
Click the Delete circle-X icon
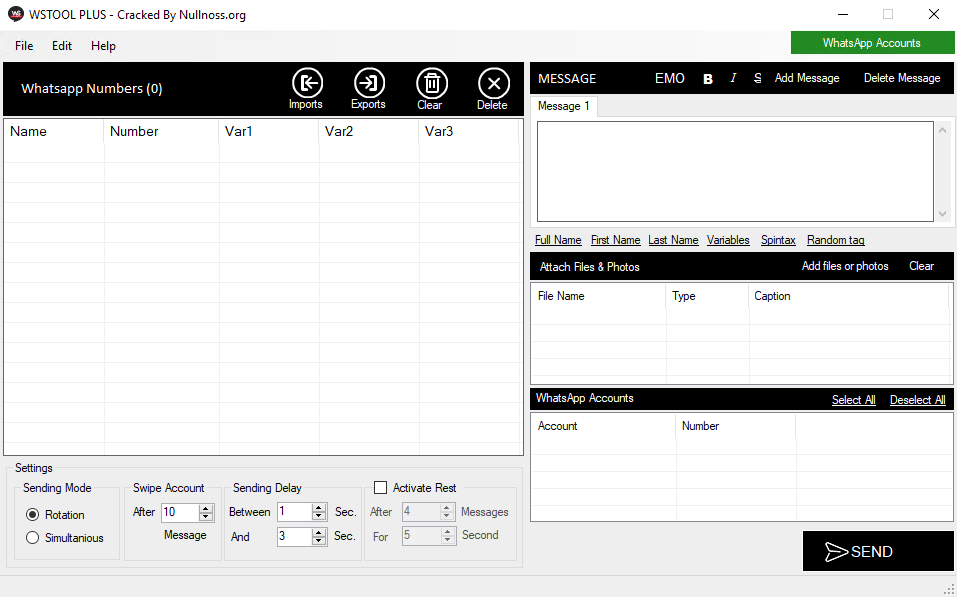point(493,83)
